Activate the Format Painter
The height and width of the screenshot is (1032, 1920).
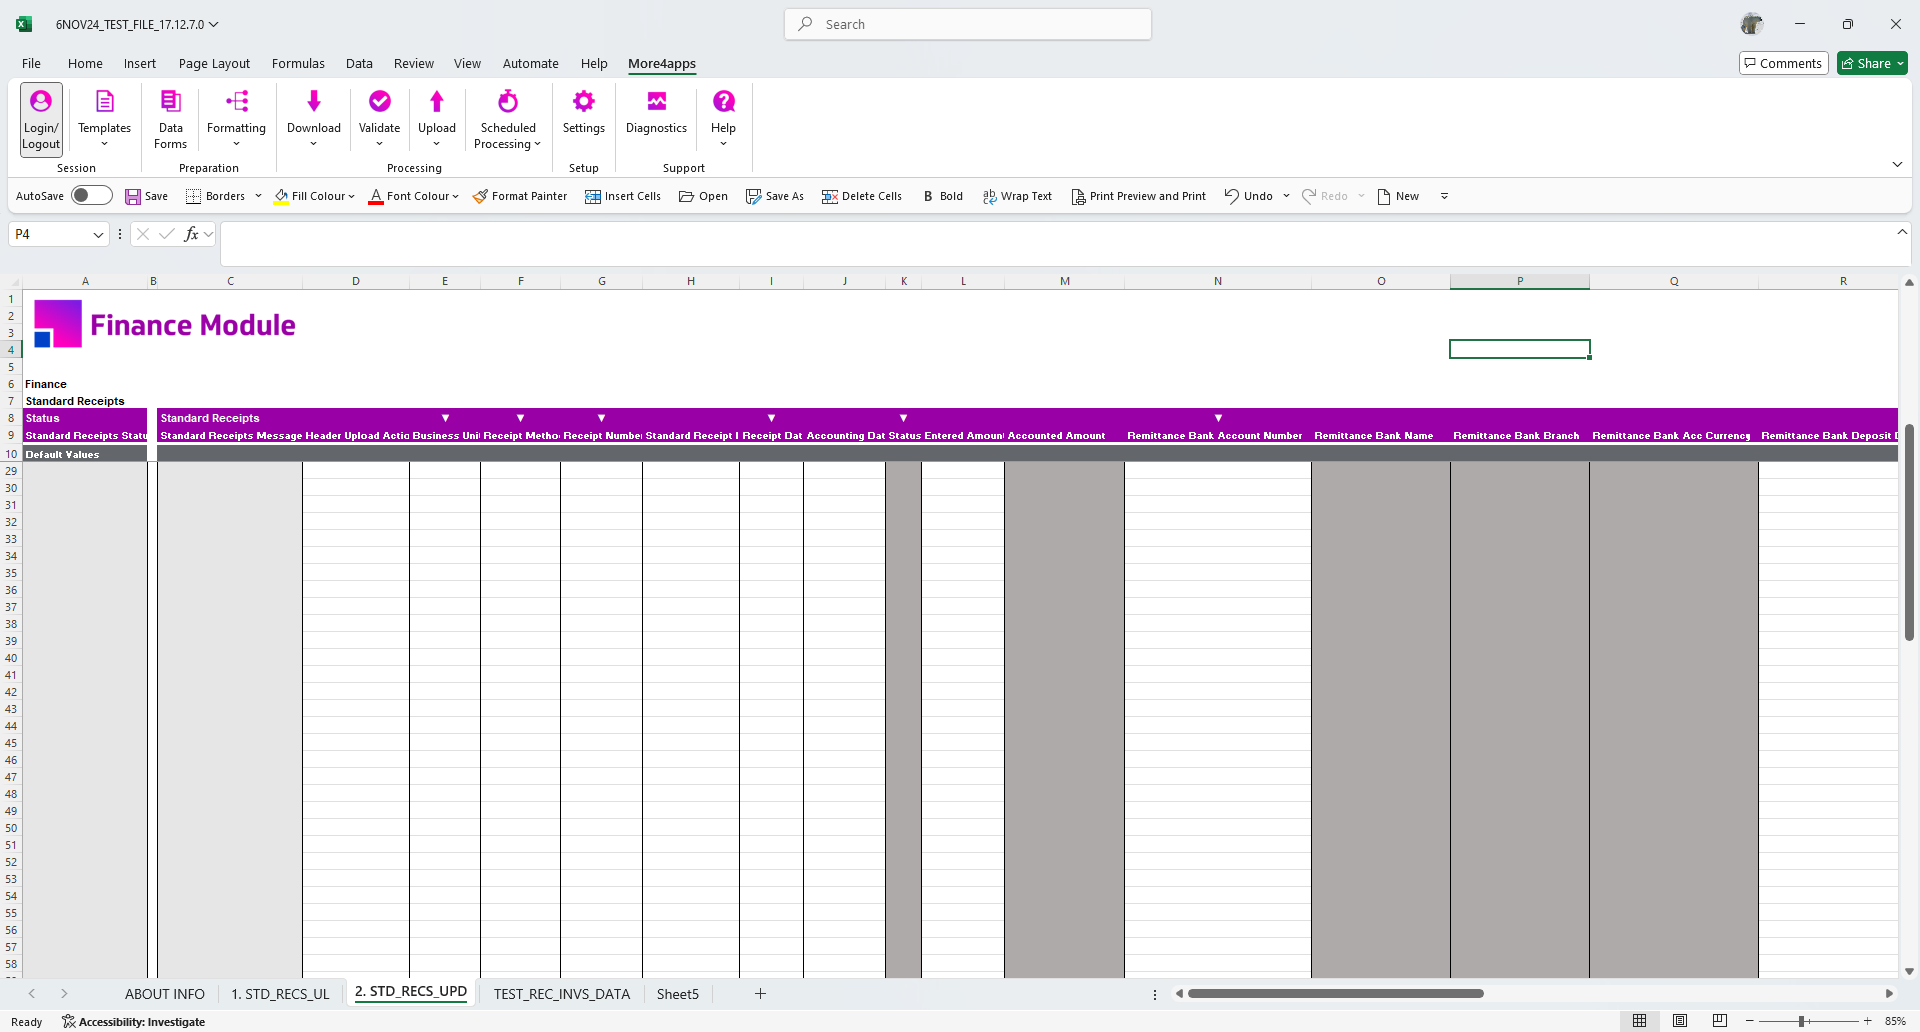tap(520, 197)
